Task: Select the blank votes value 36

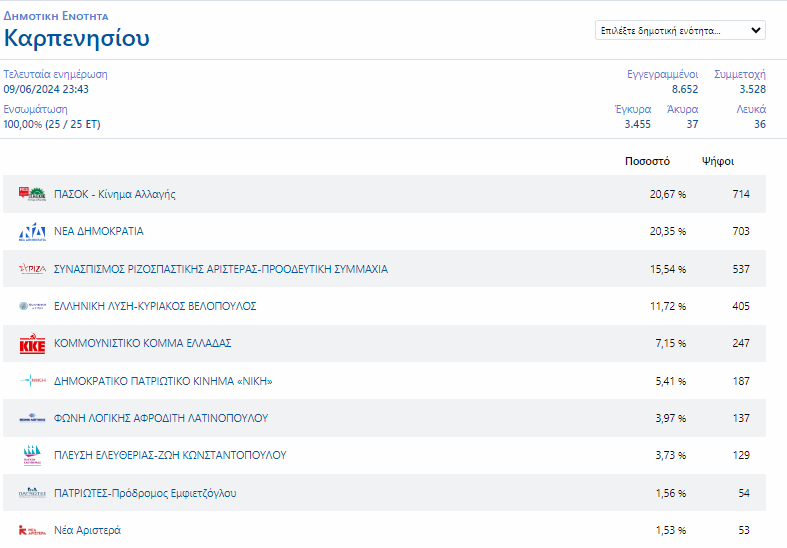Action: [x=760, y=124]
